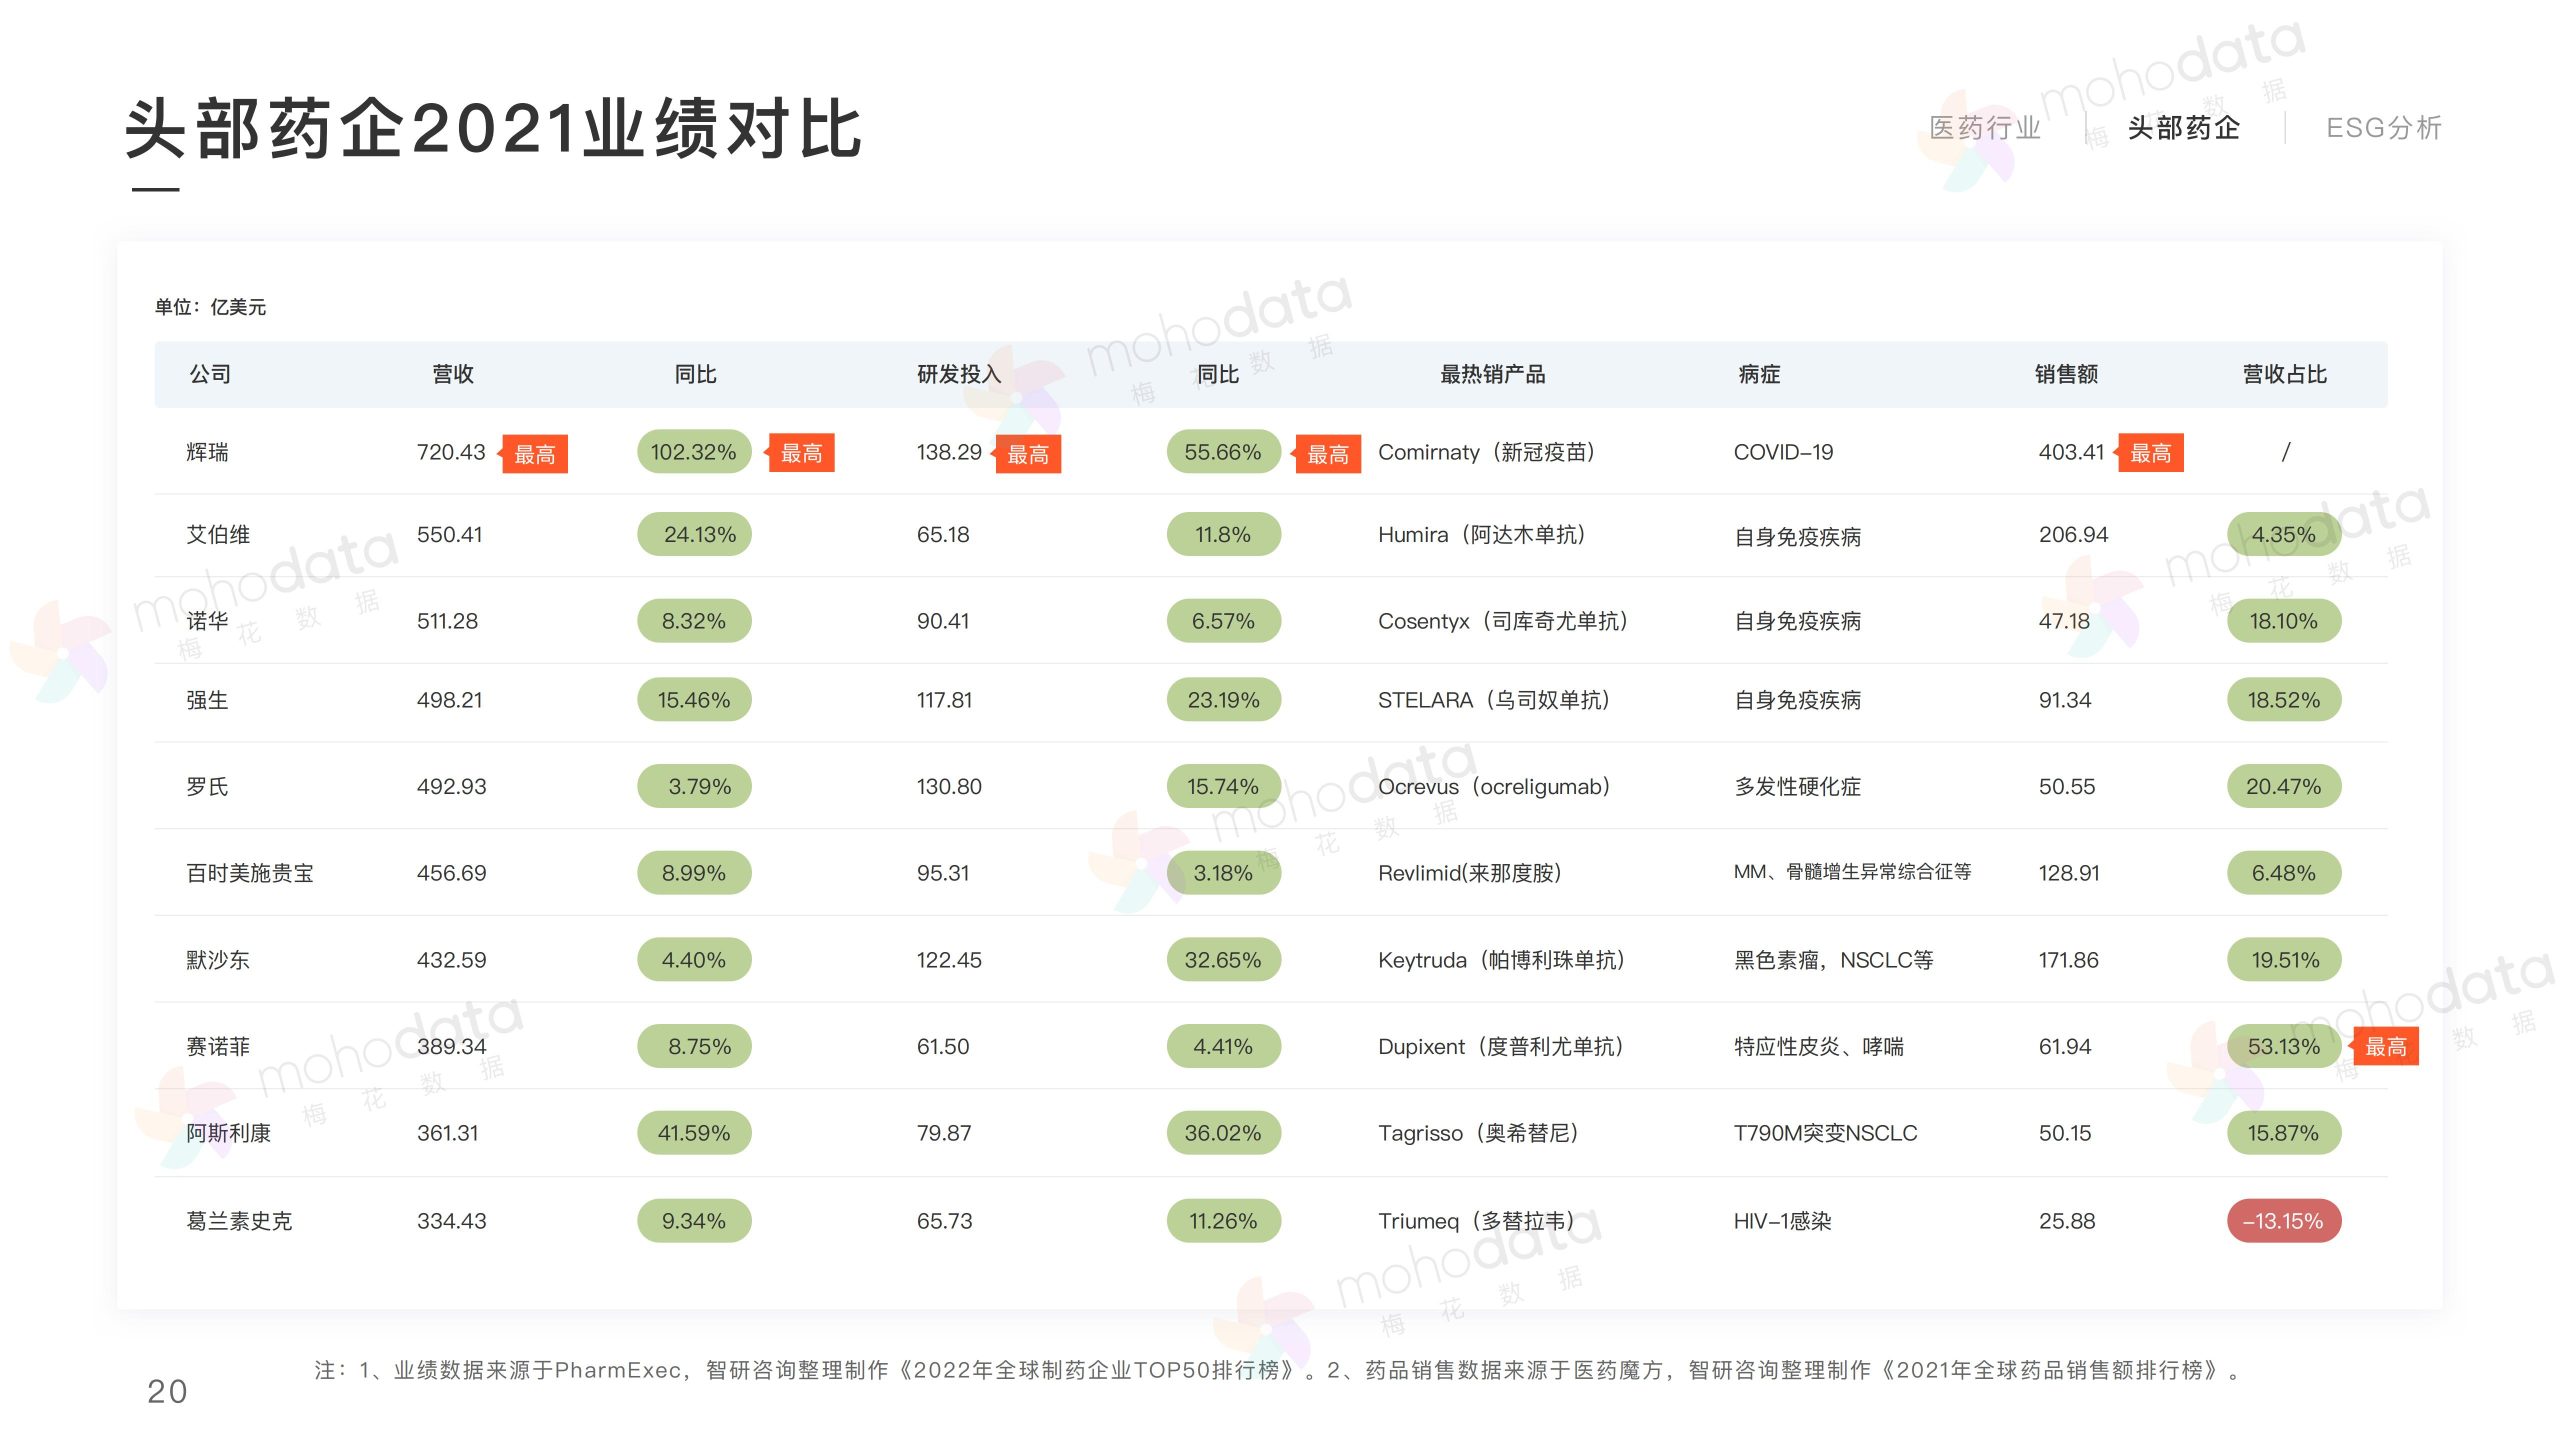The image size is (2560, 1440).
Task: Click the 最高 tag next to 55.66%
Action: pyautogui.click(x=1328, y=454)
